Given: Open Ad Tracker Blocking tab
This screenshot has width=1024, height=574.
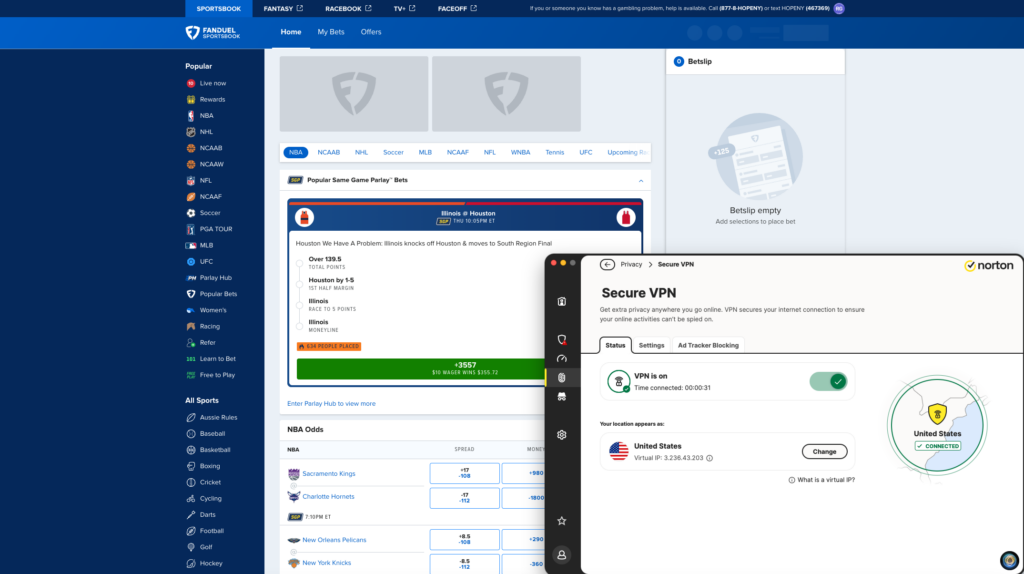Looking at the screenshot, I should tap(708, 345).
